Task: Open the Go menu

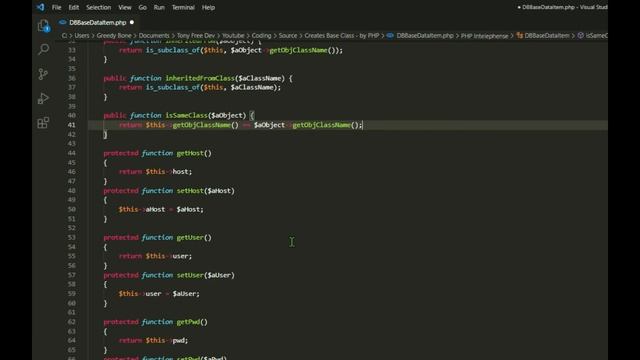Action: click(142, 7)
